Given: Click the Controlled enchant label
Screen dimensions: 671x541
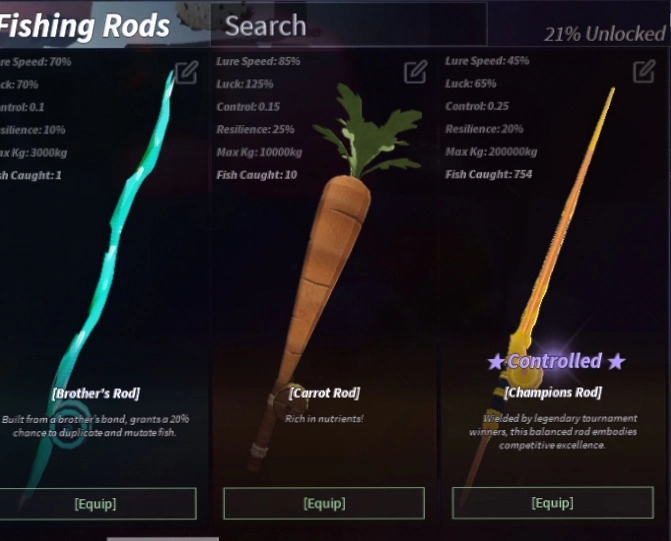Looking at the screenshot, I should pos(555,361).
